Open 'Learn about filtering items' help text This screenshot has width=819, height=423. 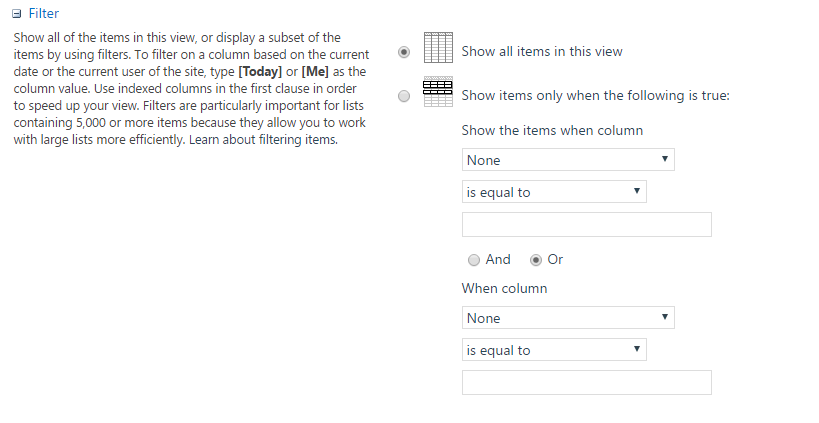263,140
